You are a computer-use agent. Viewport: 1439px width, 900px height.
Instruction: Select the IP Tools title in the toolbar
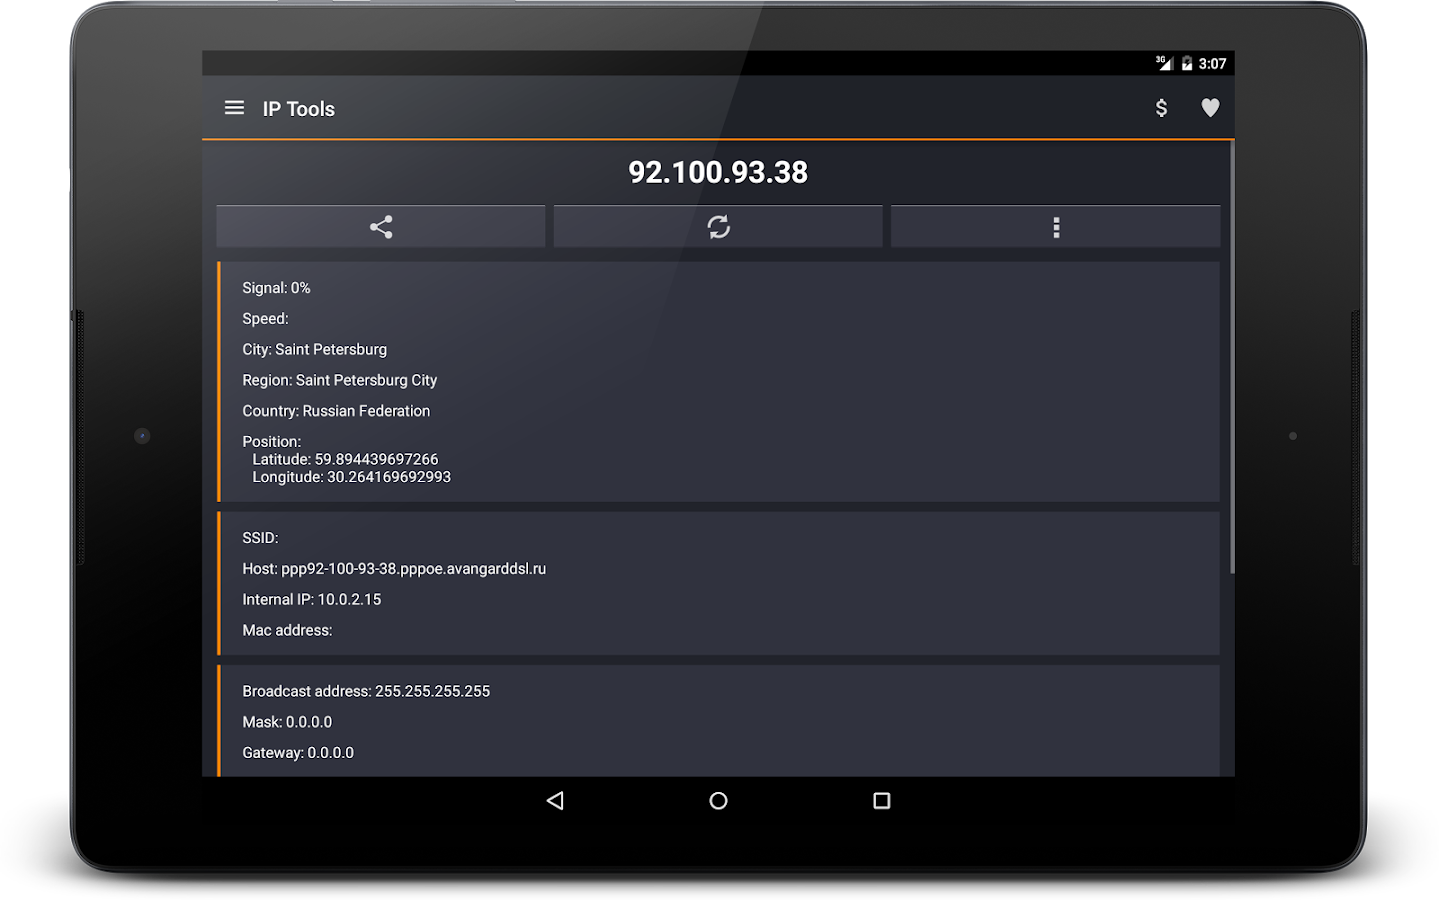297,108
